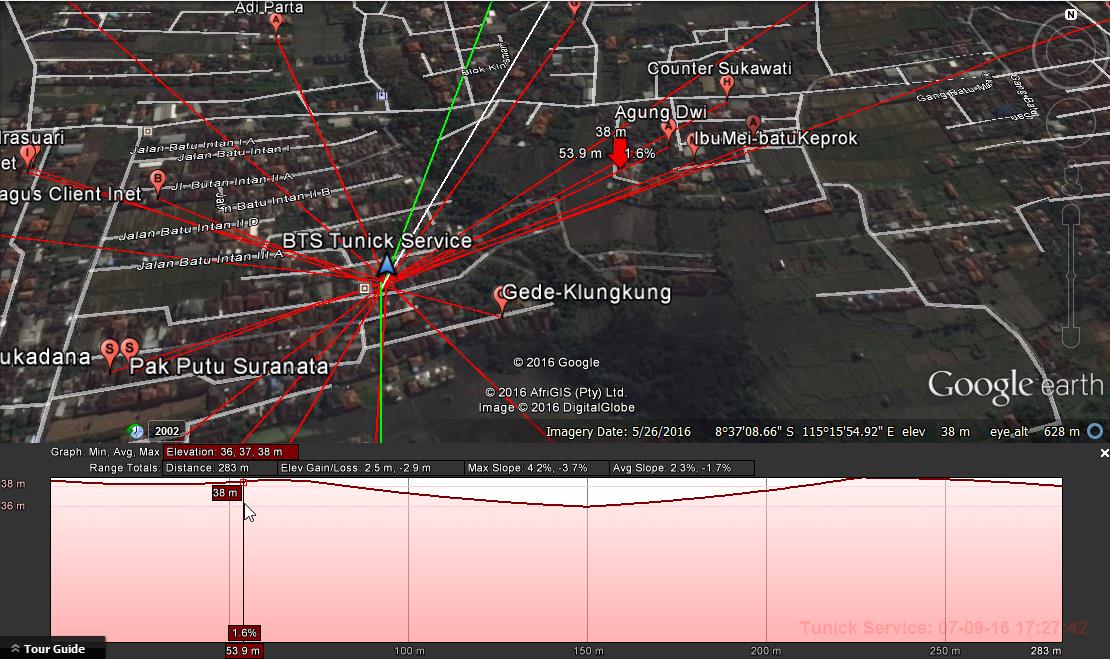Click the Agung Dwi placemark pin
Screen dimensions: 1110x659
click(x=668, y=130)
